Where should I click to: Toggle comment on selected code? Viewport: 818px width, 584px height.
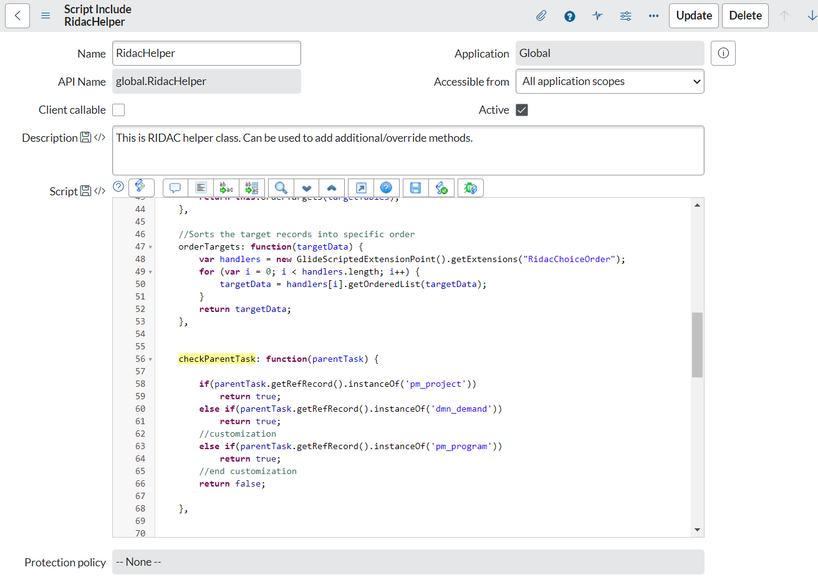point(175,188)
